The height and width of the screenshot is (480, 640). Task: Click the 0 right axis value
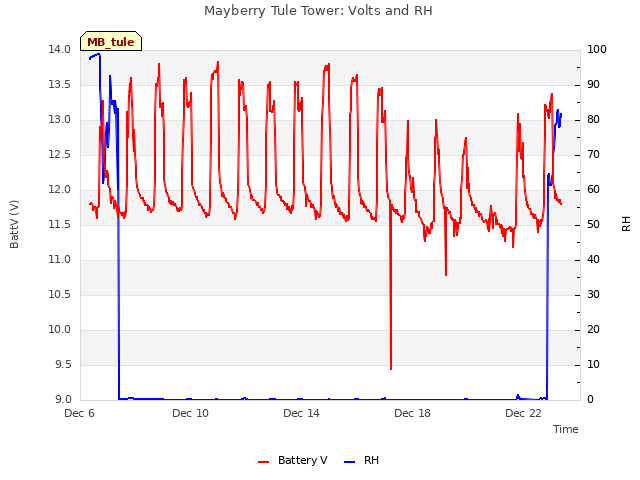tap(590, 400)
